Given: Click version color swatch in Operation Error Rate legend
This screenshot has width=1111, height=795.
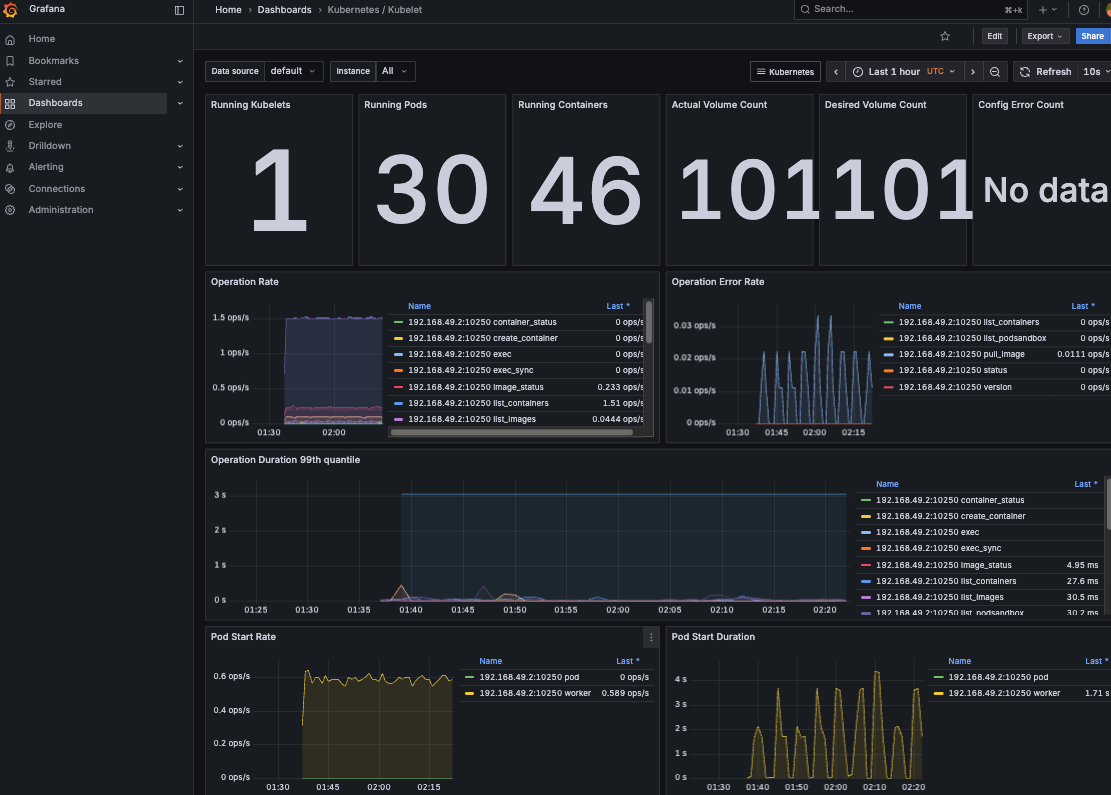Looking at the screenshot, I should pos(889,388).
